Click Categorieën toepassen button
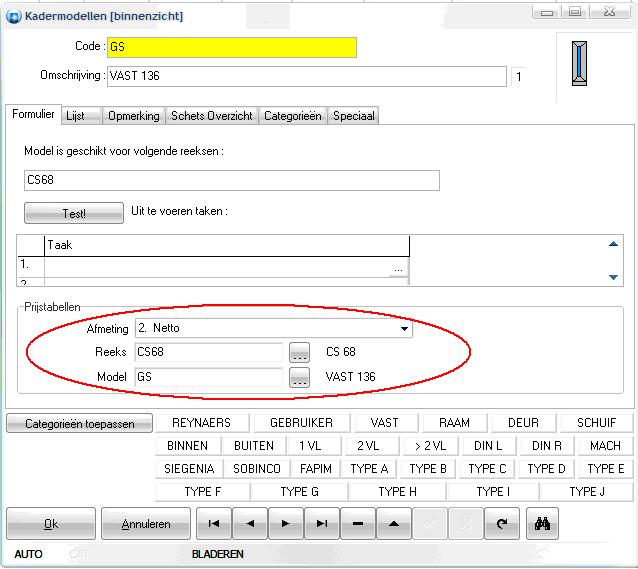The width and height of the screenshot is (638, 569). pos(79,423)
